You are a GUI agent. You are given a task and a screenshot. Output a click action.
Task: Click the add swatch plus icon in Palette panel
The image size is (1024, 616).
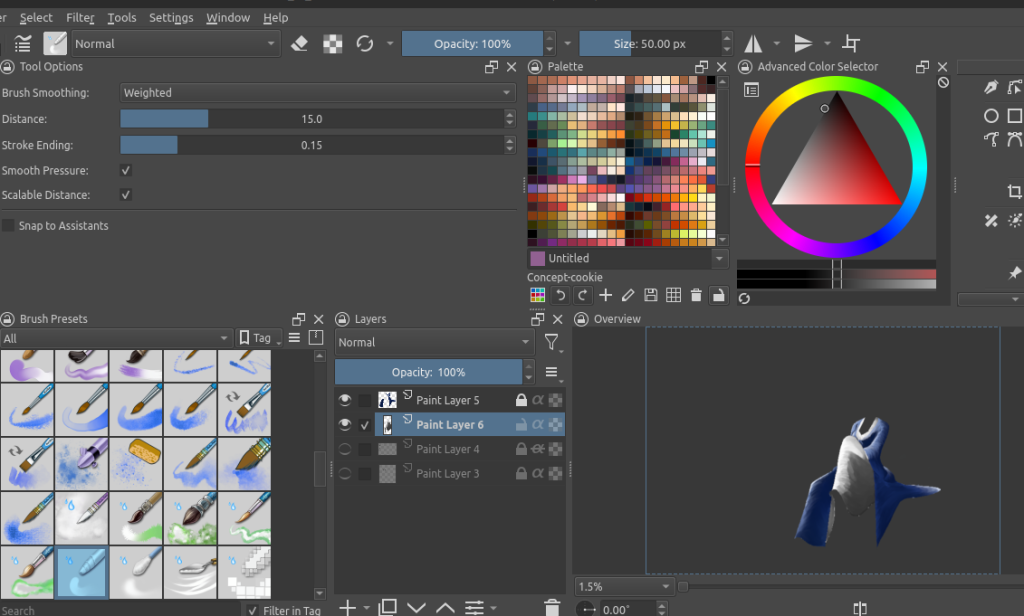pos(605,294)
